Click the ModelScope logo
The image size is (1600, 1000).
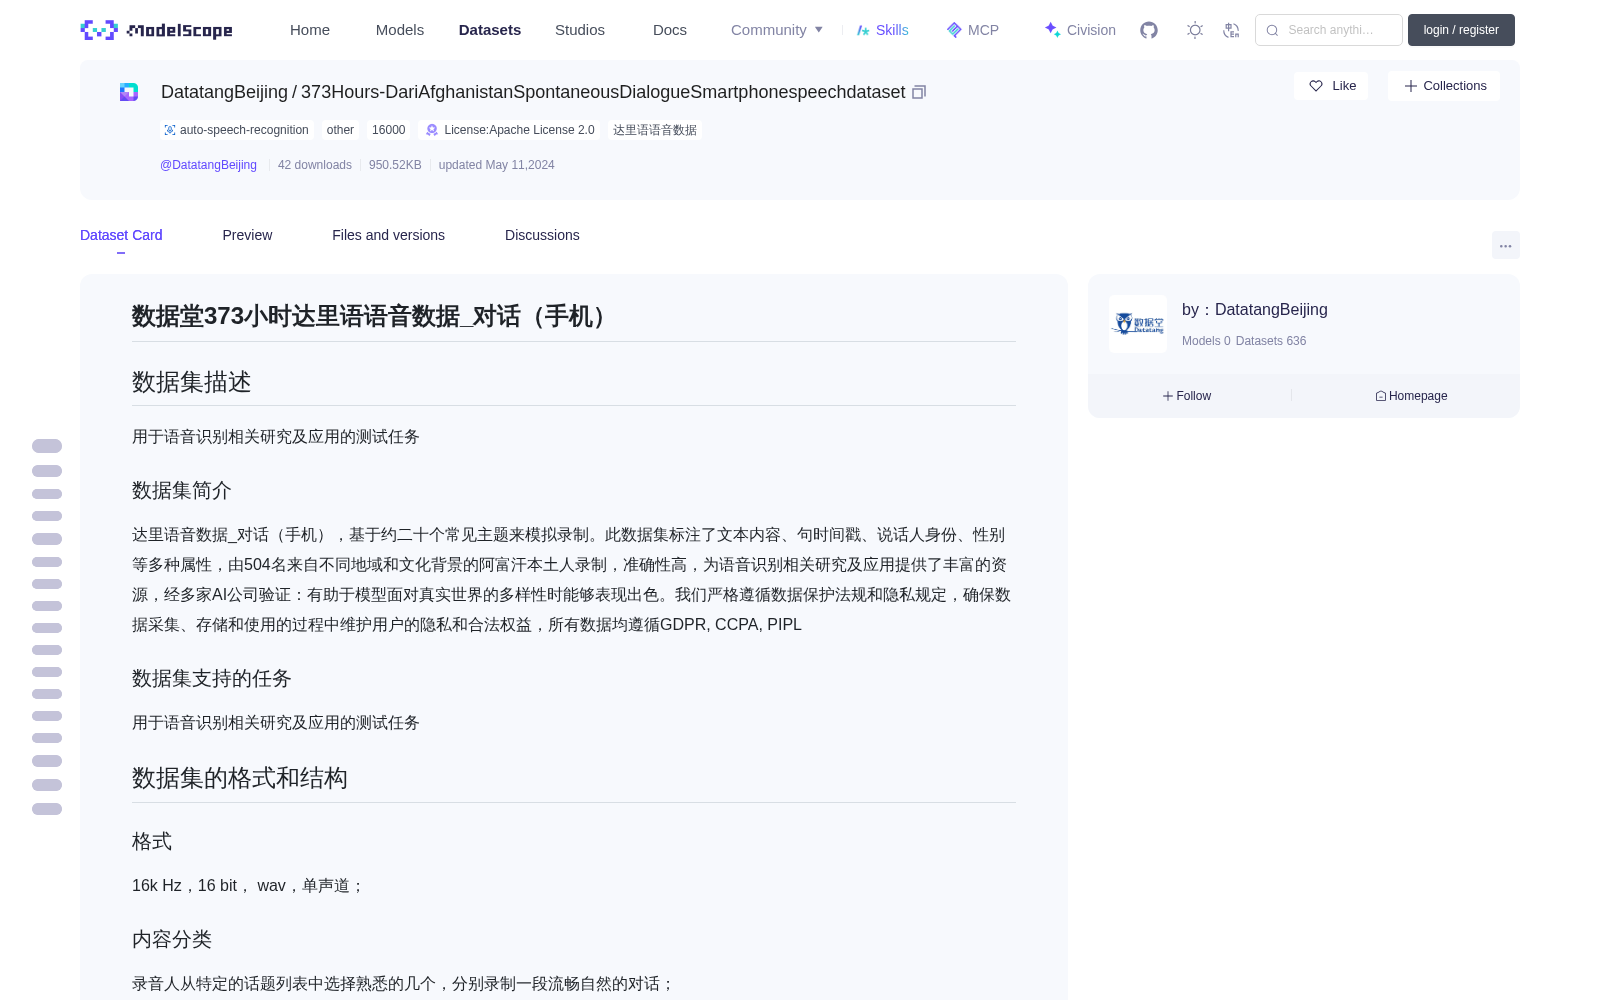coord(157,30)
